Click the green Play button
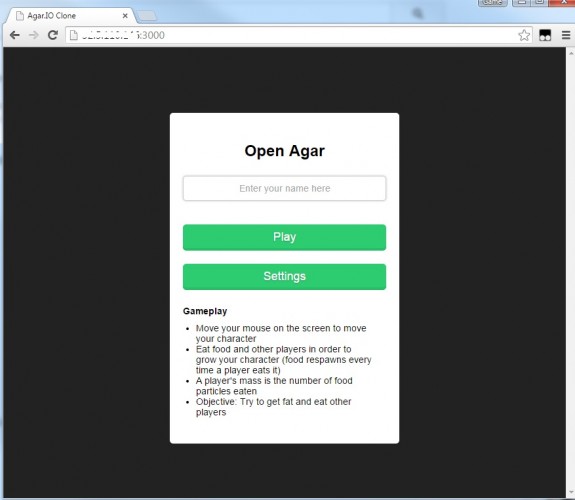Viewport: 575px width, 500px height. click(x=284, y=237)
